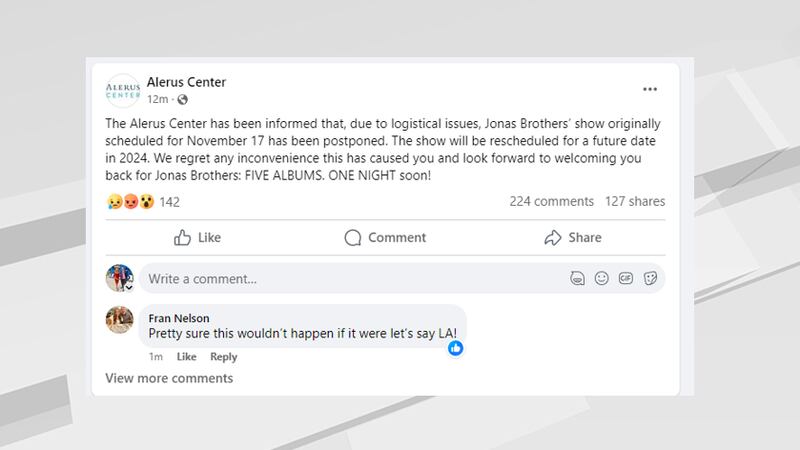800x450 pixels.
Task: Open the emoji picker in comment box
Action: (x=601, y=278)
